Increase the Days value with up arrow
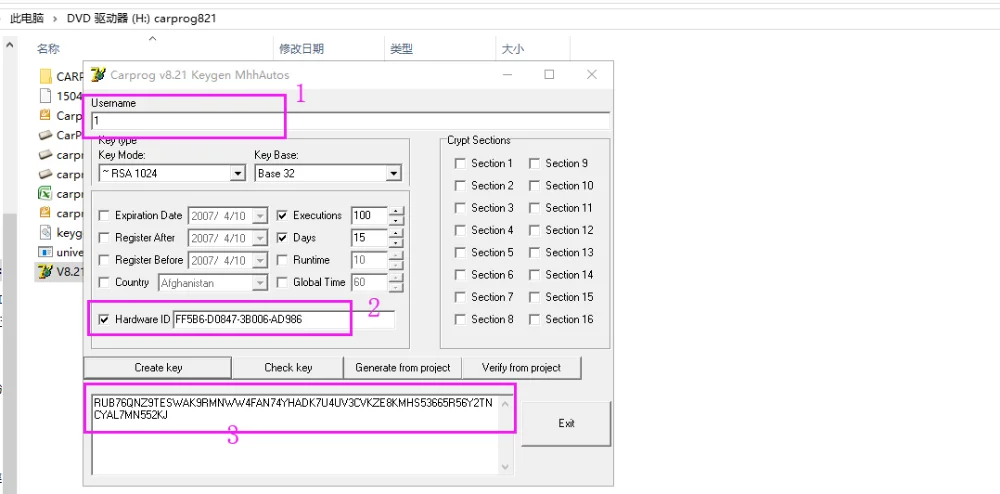 396,233
